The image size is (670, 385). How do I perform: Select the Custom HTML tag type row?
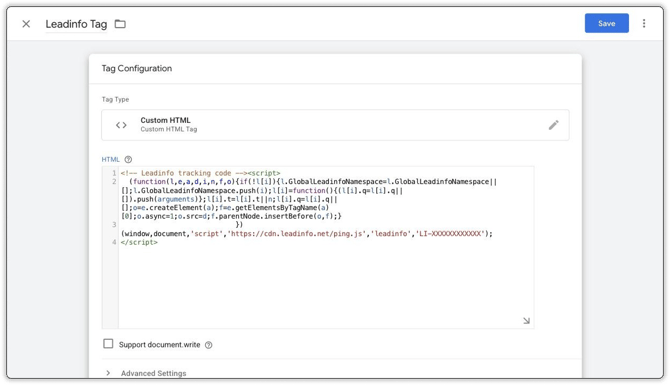click(335, 125)
